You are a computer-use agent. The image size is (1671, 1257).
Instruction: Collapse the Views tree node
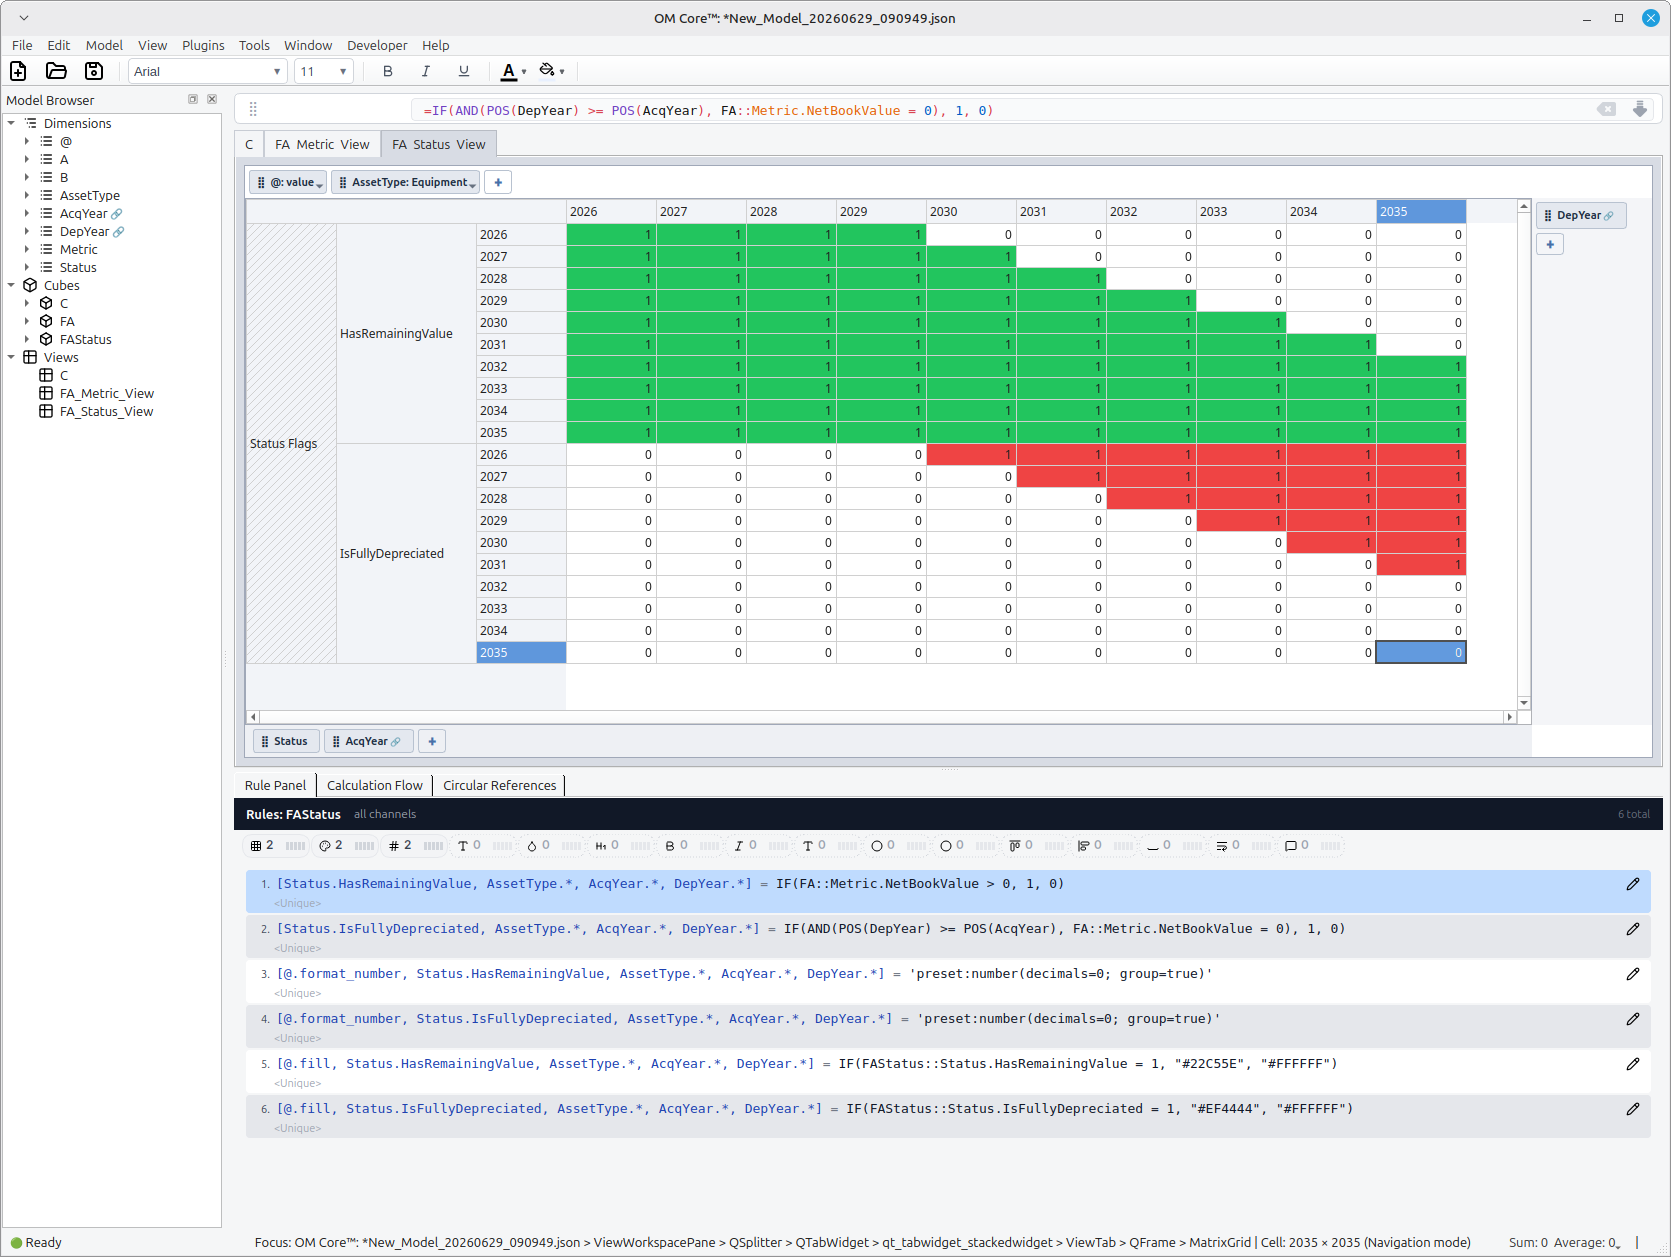[x=11, y=357]
